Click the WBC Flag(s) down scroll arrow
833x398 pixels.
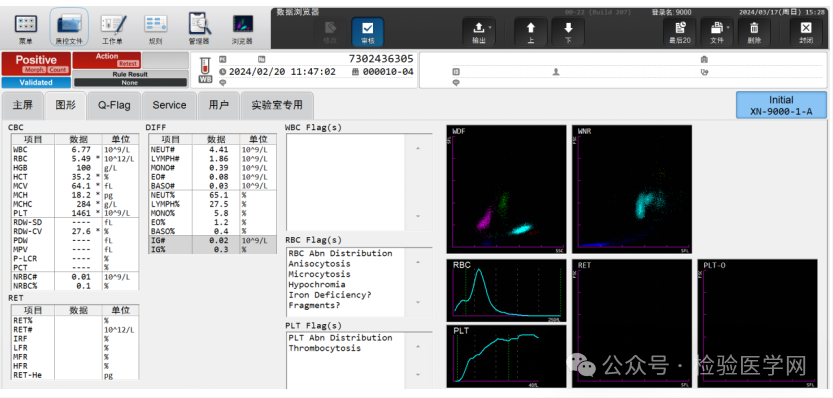[x=418, y=216]
